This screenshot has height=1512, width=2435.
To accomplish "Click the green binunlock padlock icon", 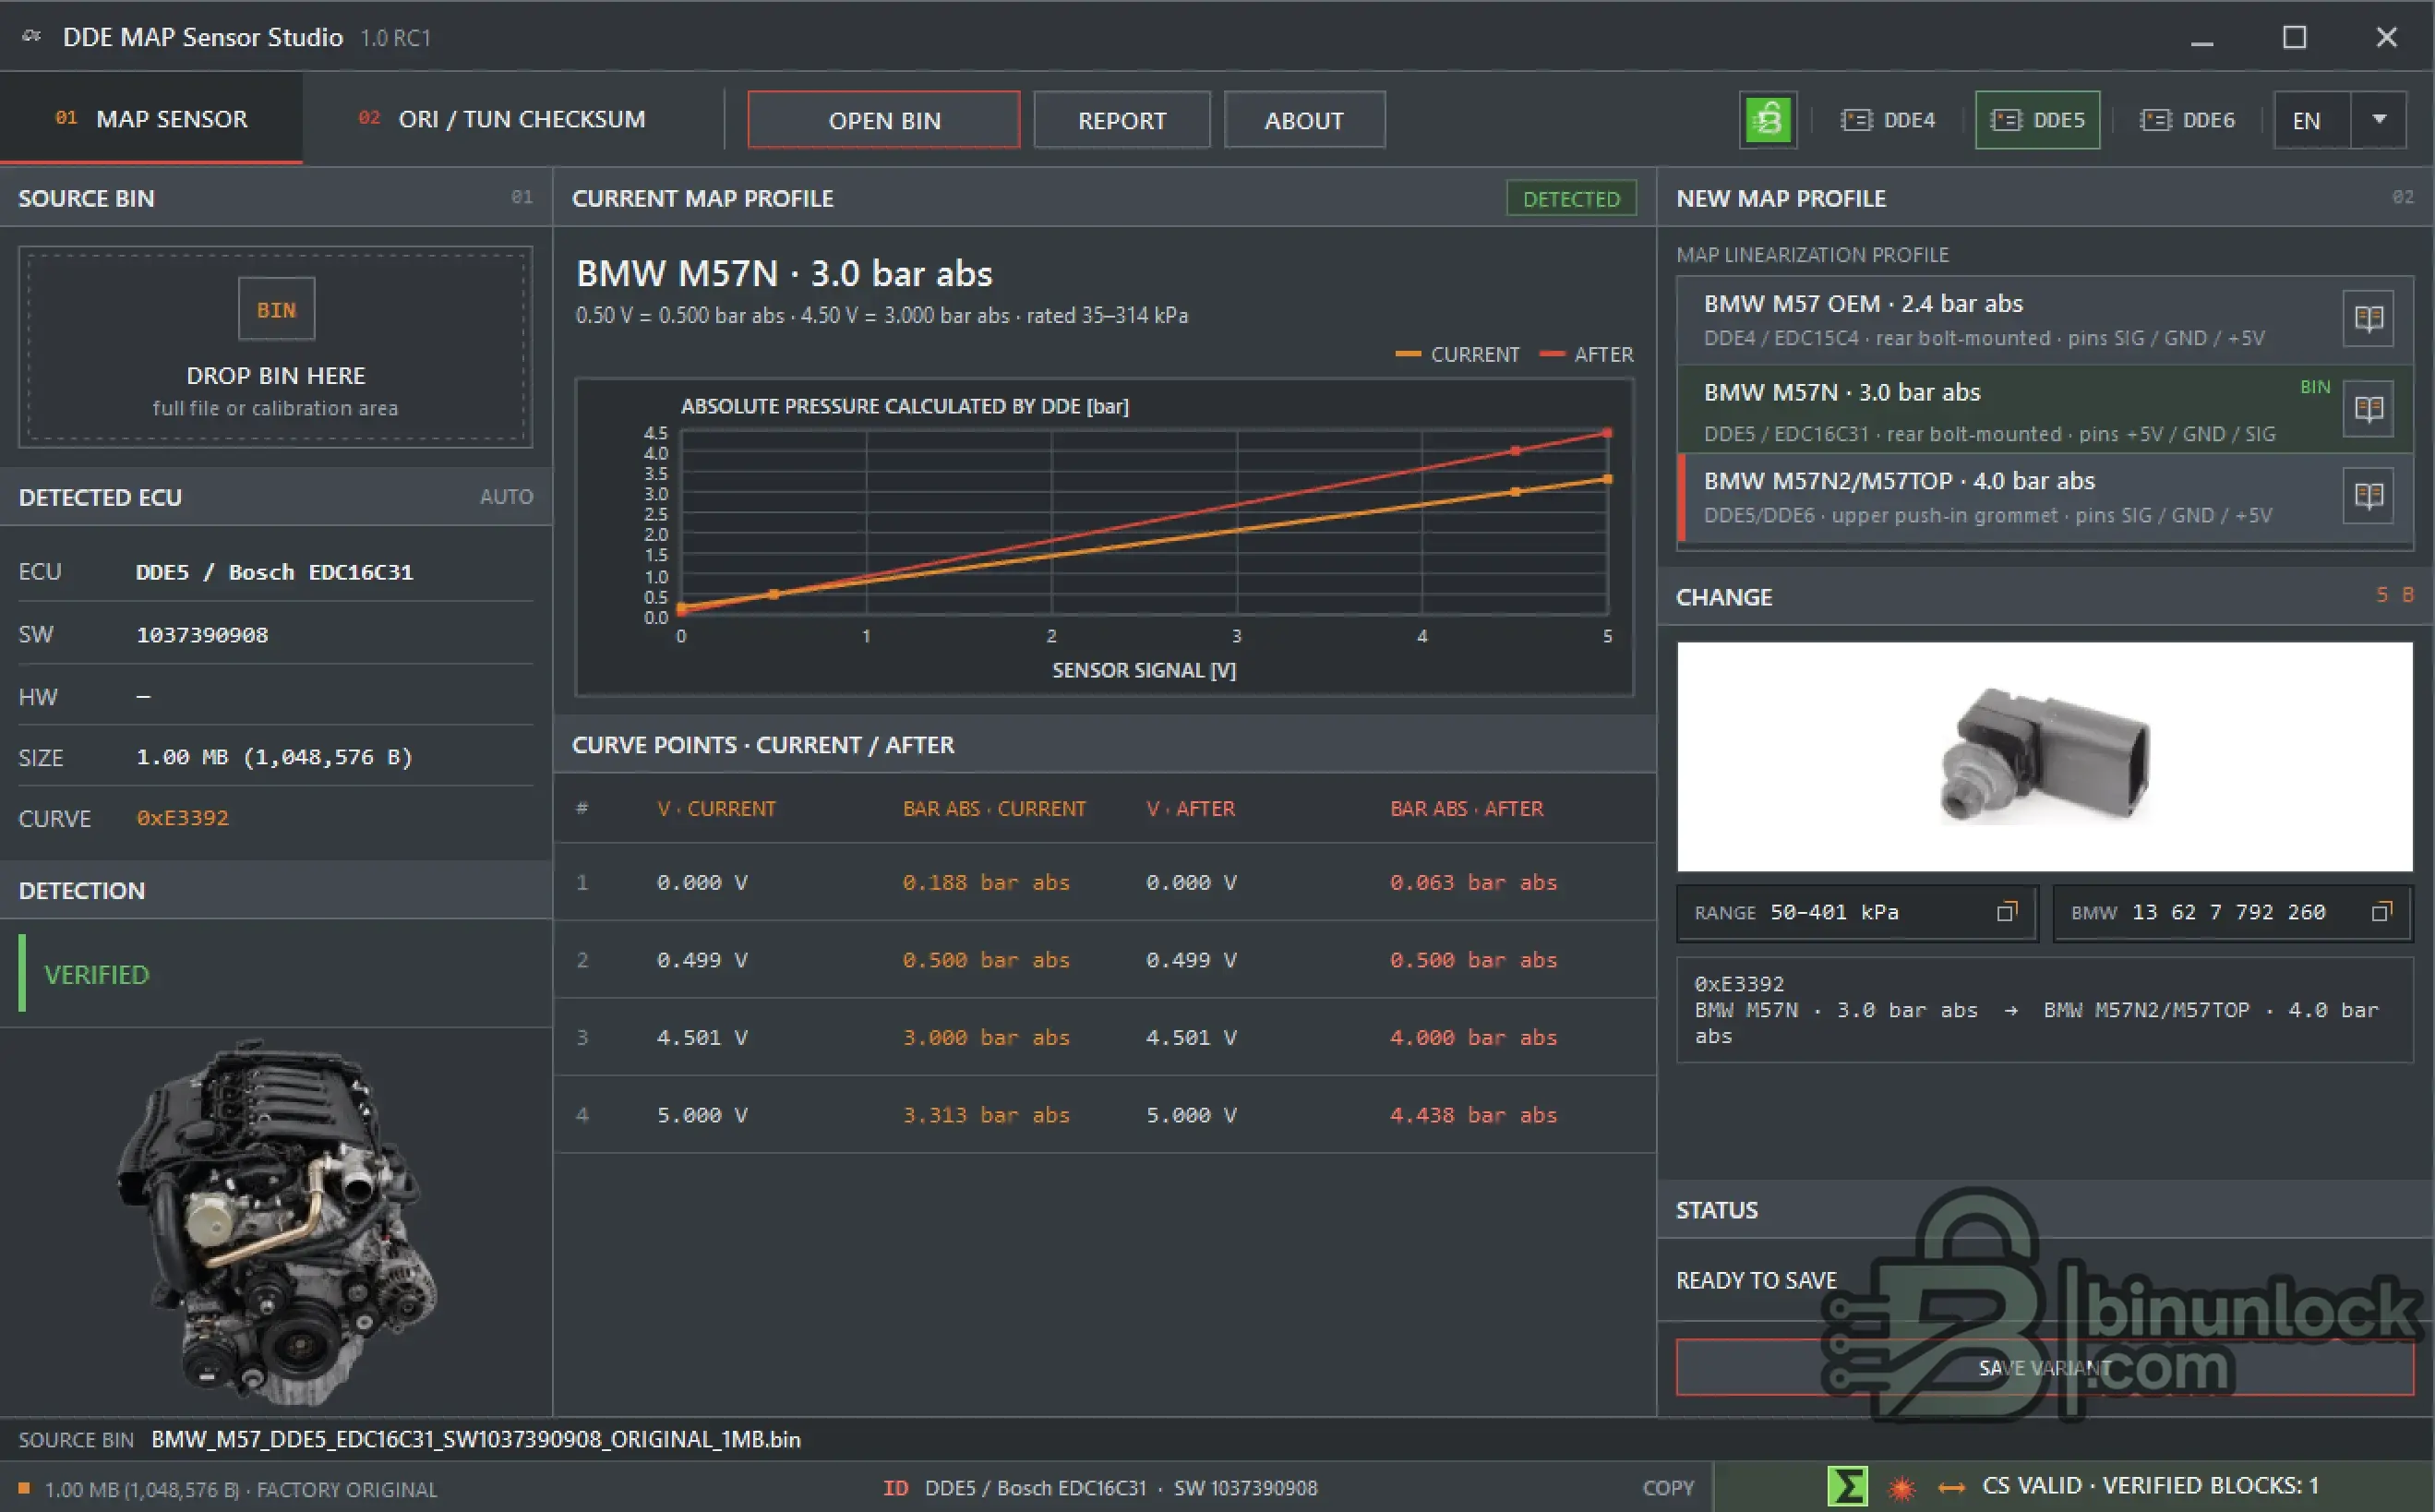I will pyautogui.click(x=1768, y=120).
